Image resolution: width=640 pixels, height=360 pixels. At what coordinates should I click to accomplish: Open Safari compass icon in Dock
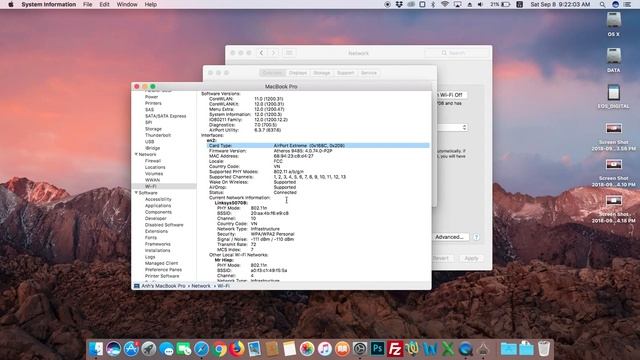tap(201, 349)
